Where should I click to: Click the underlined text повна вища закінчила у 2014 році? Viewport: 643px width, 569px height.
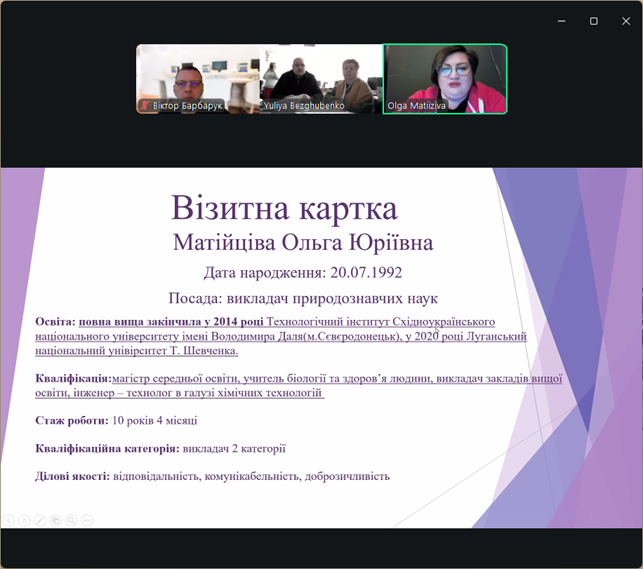coord(171,321)
